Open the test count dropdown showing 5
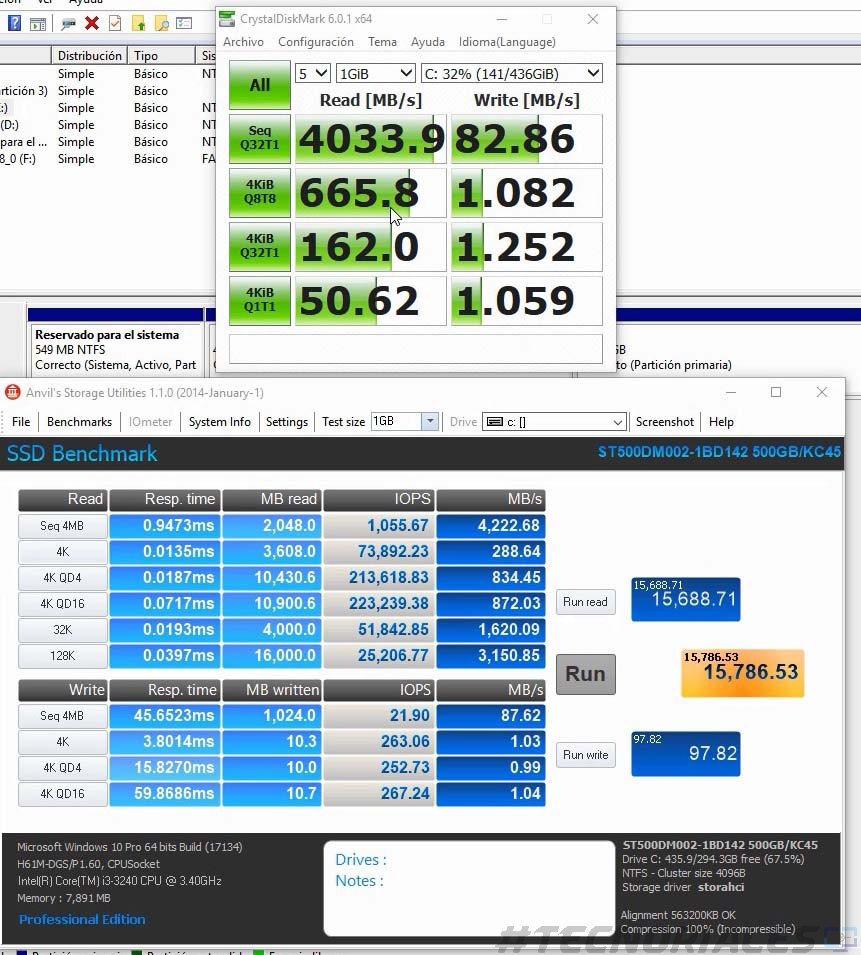The width and height of the screenshot is (861, 955). [x=310, y=73]
